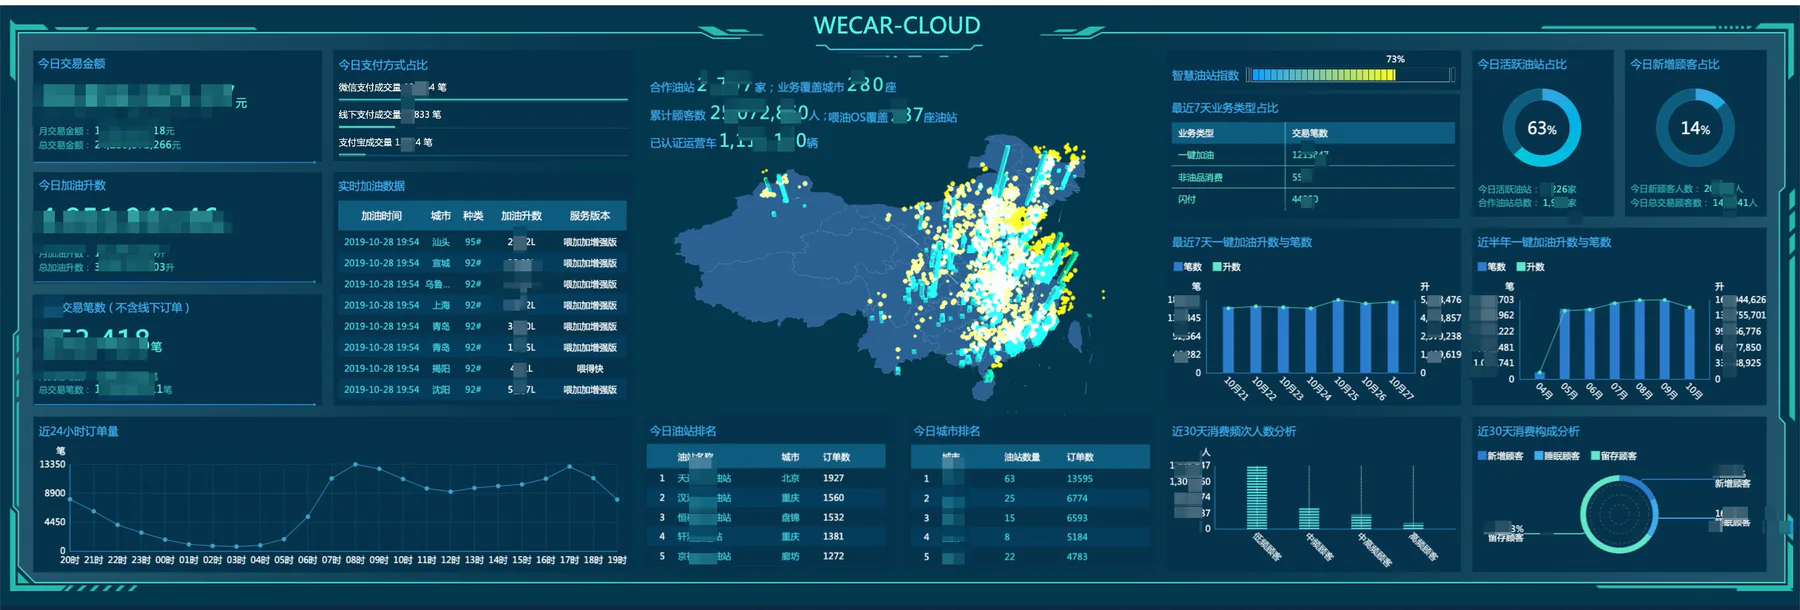This screenshot has width=1800, height=610.
Task: Toggle 笔数 legend in 最近7天一键加油 chart
Action: 1188,267
